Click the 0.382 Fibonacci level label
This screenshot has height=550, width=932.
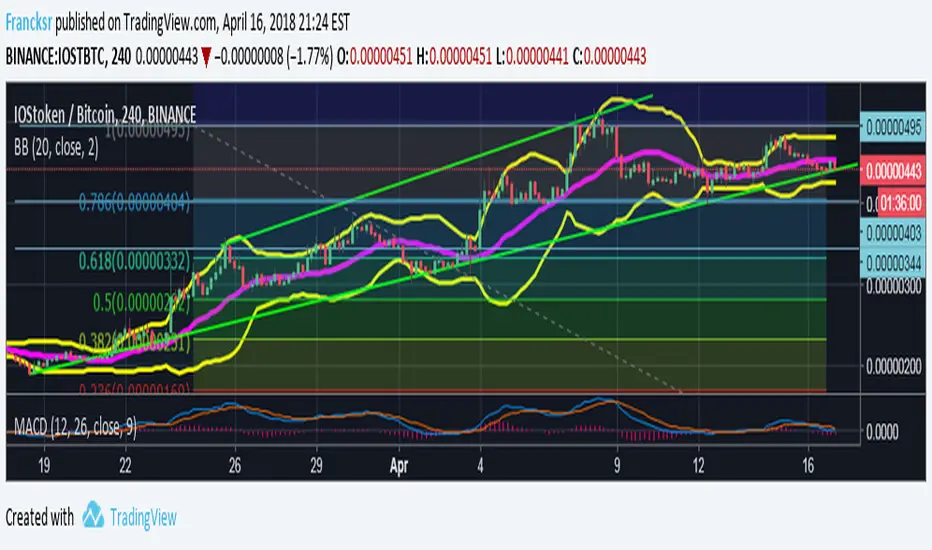point(134,342)
